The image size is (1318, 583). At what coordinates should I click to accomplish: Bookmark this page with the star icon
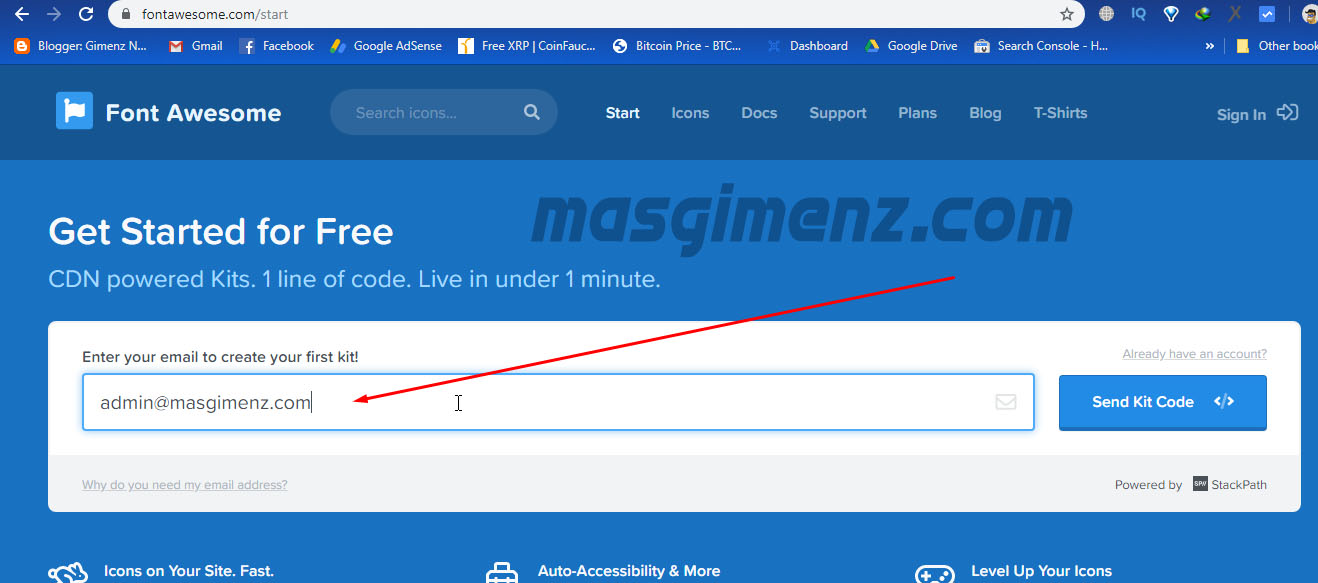tap(1067, 14)
